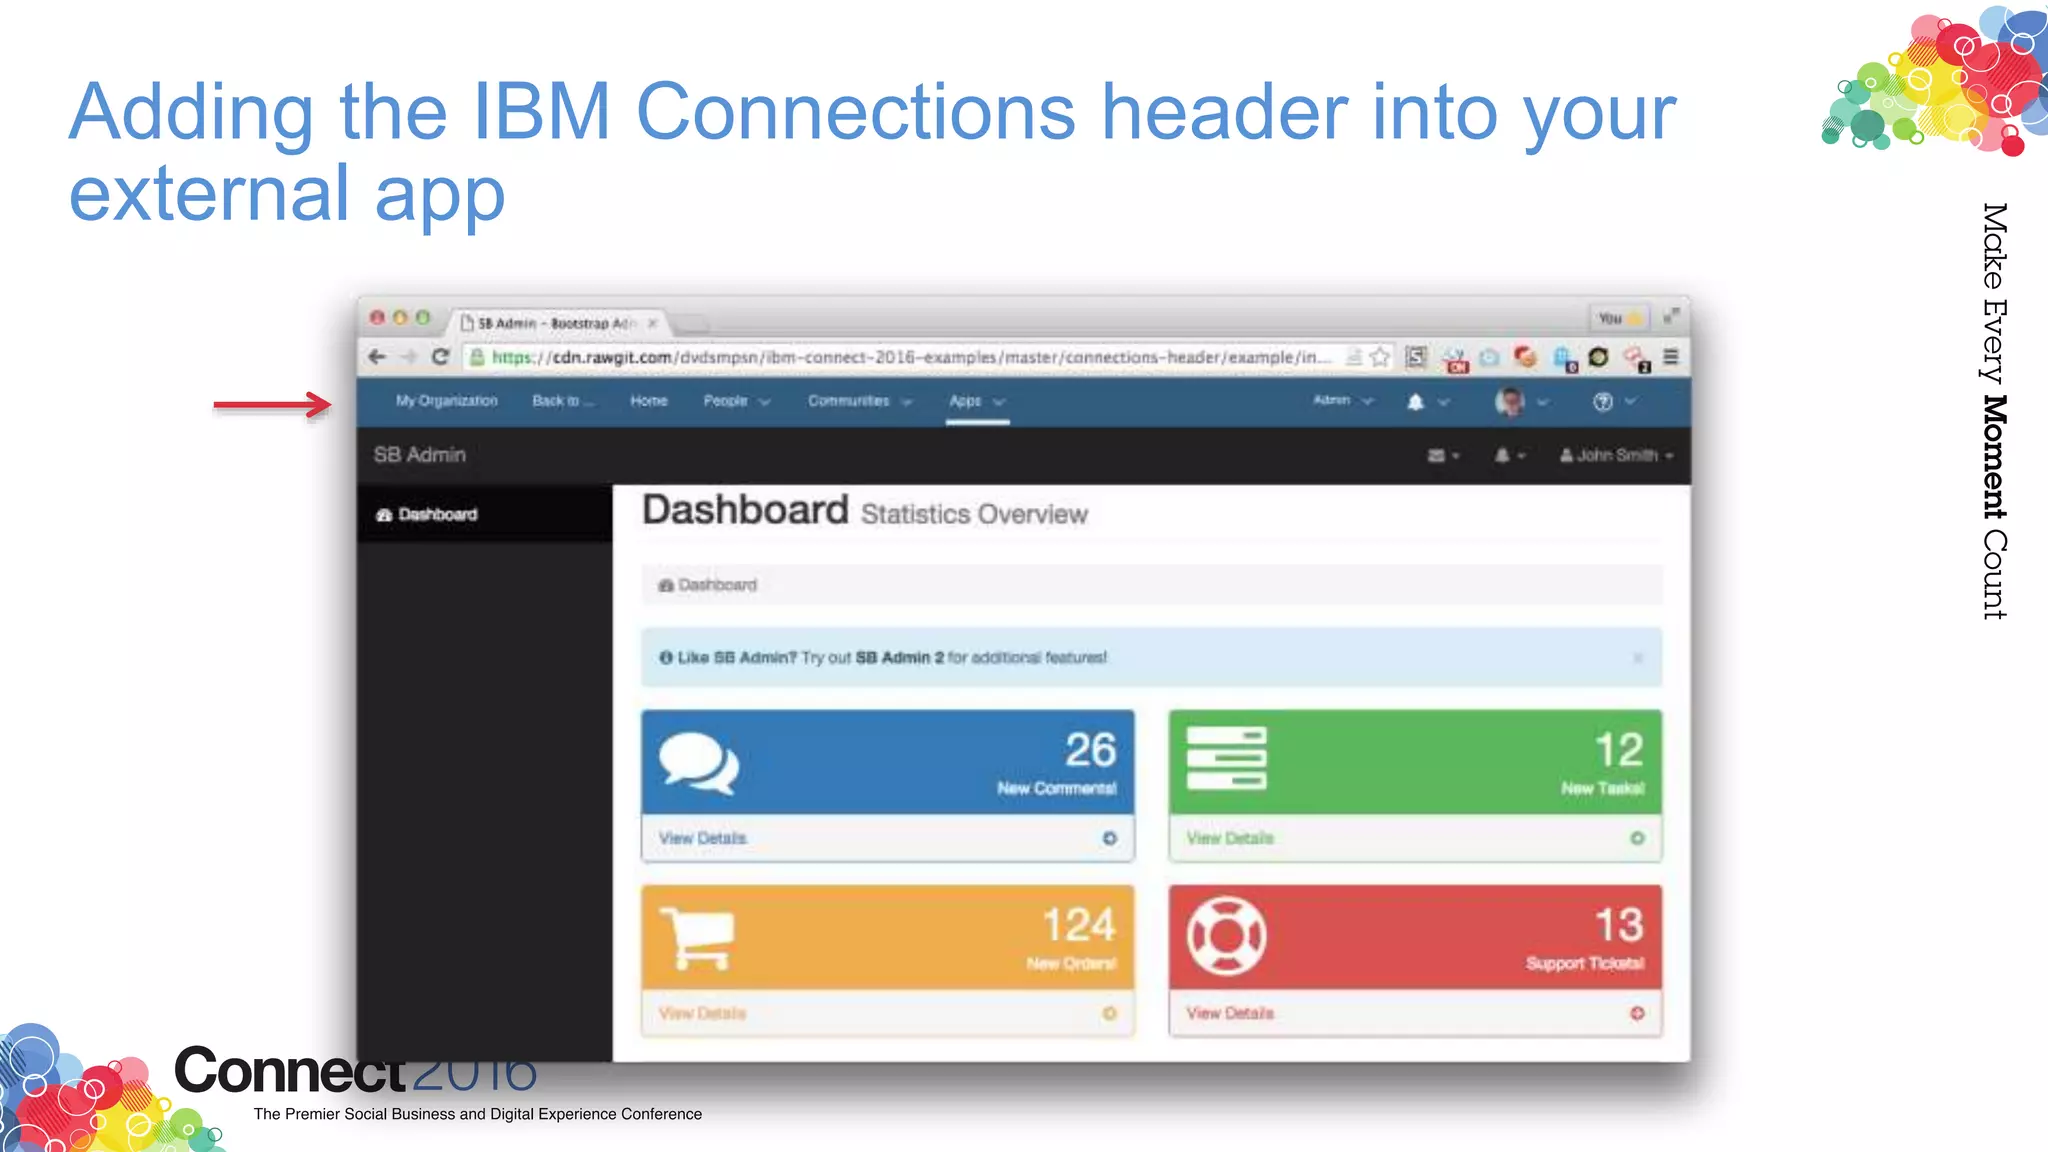Open View Details for Support Tickets

coord(1230,1013)
